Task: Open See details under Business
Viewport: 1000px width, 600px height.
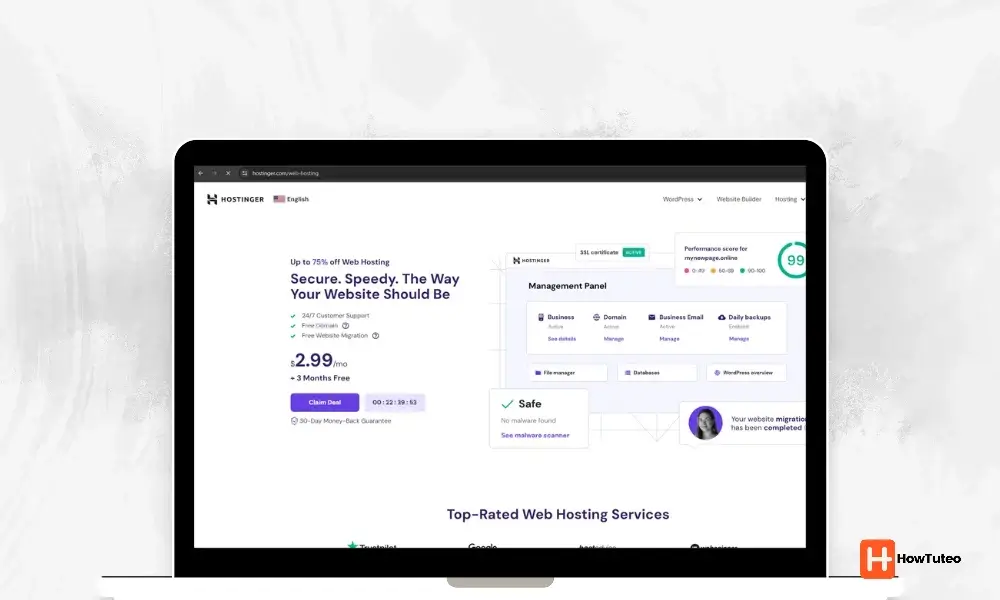Action: pos(562,339)
